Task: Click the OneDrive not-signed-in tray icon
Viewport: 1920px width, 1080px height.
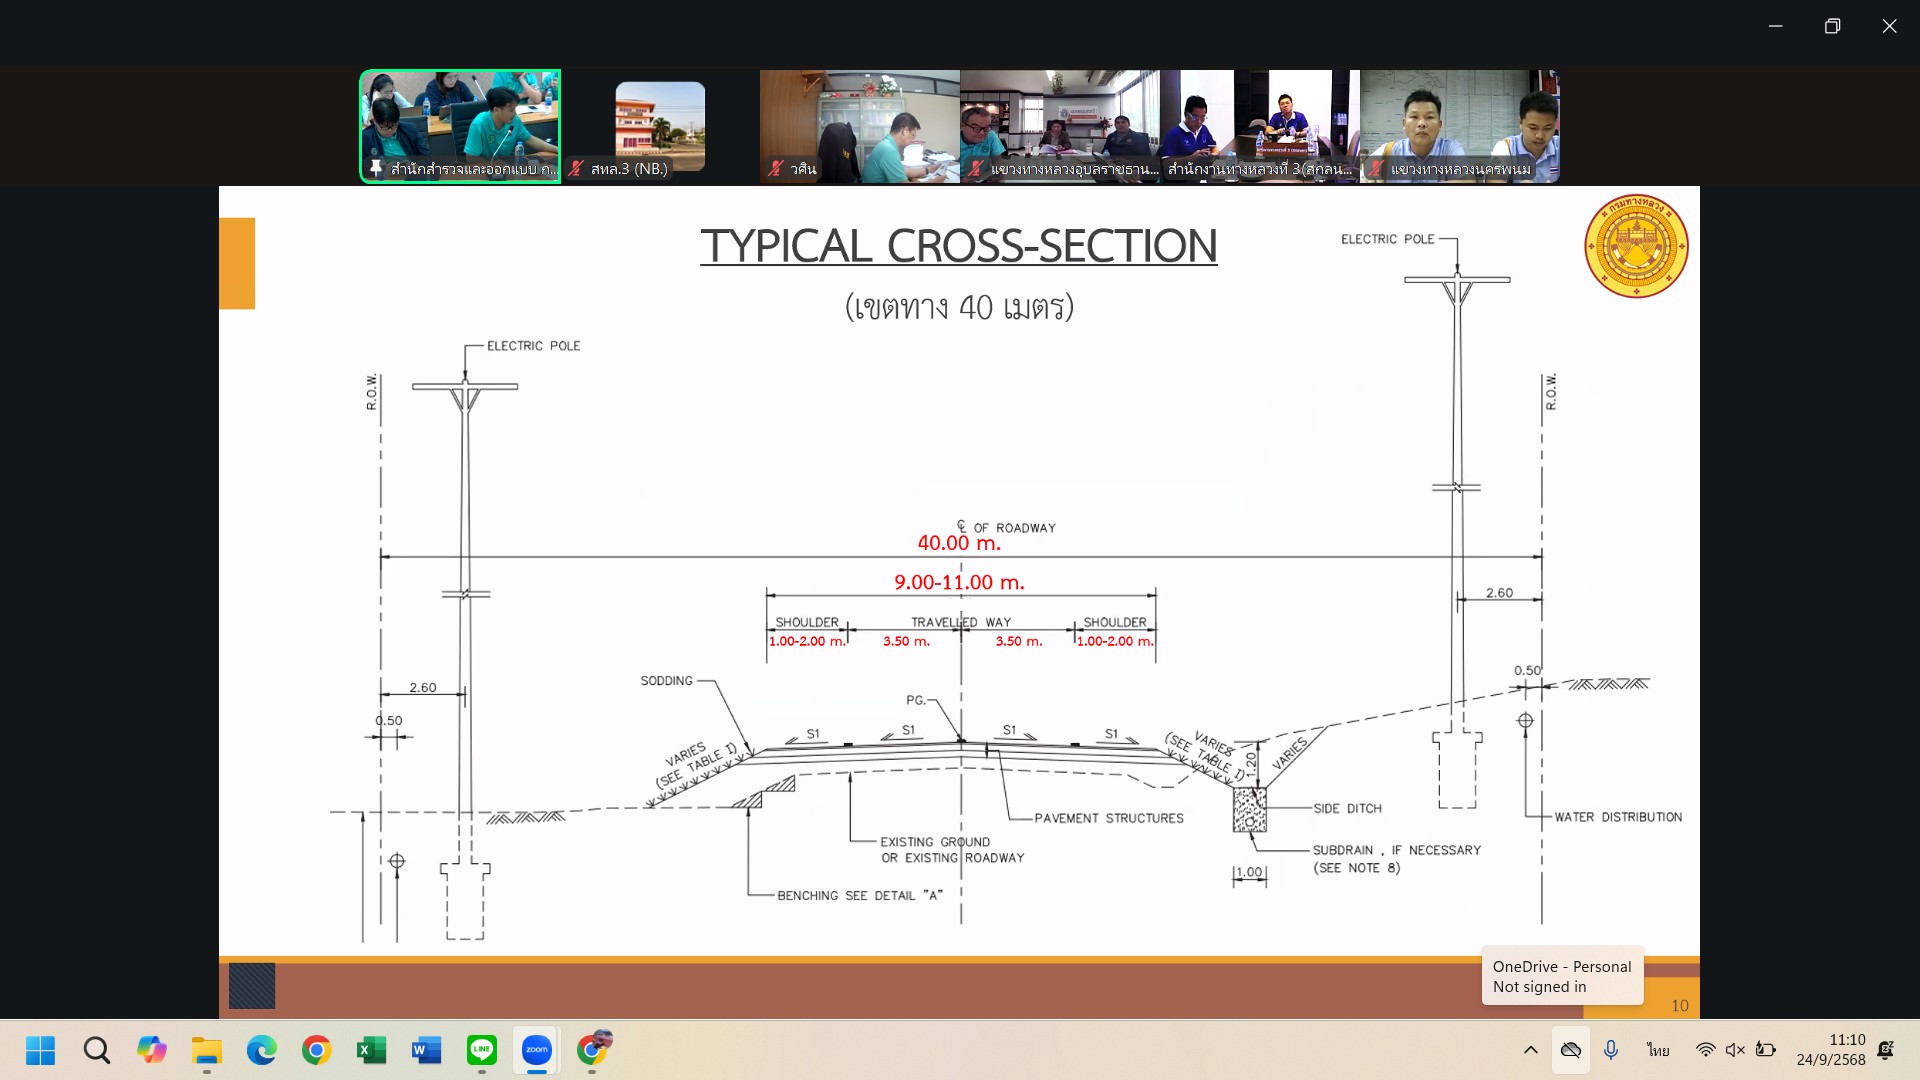Action: 1571,1050
